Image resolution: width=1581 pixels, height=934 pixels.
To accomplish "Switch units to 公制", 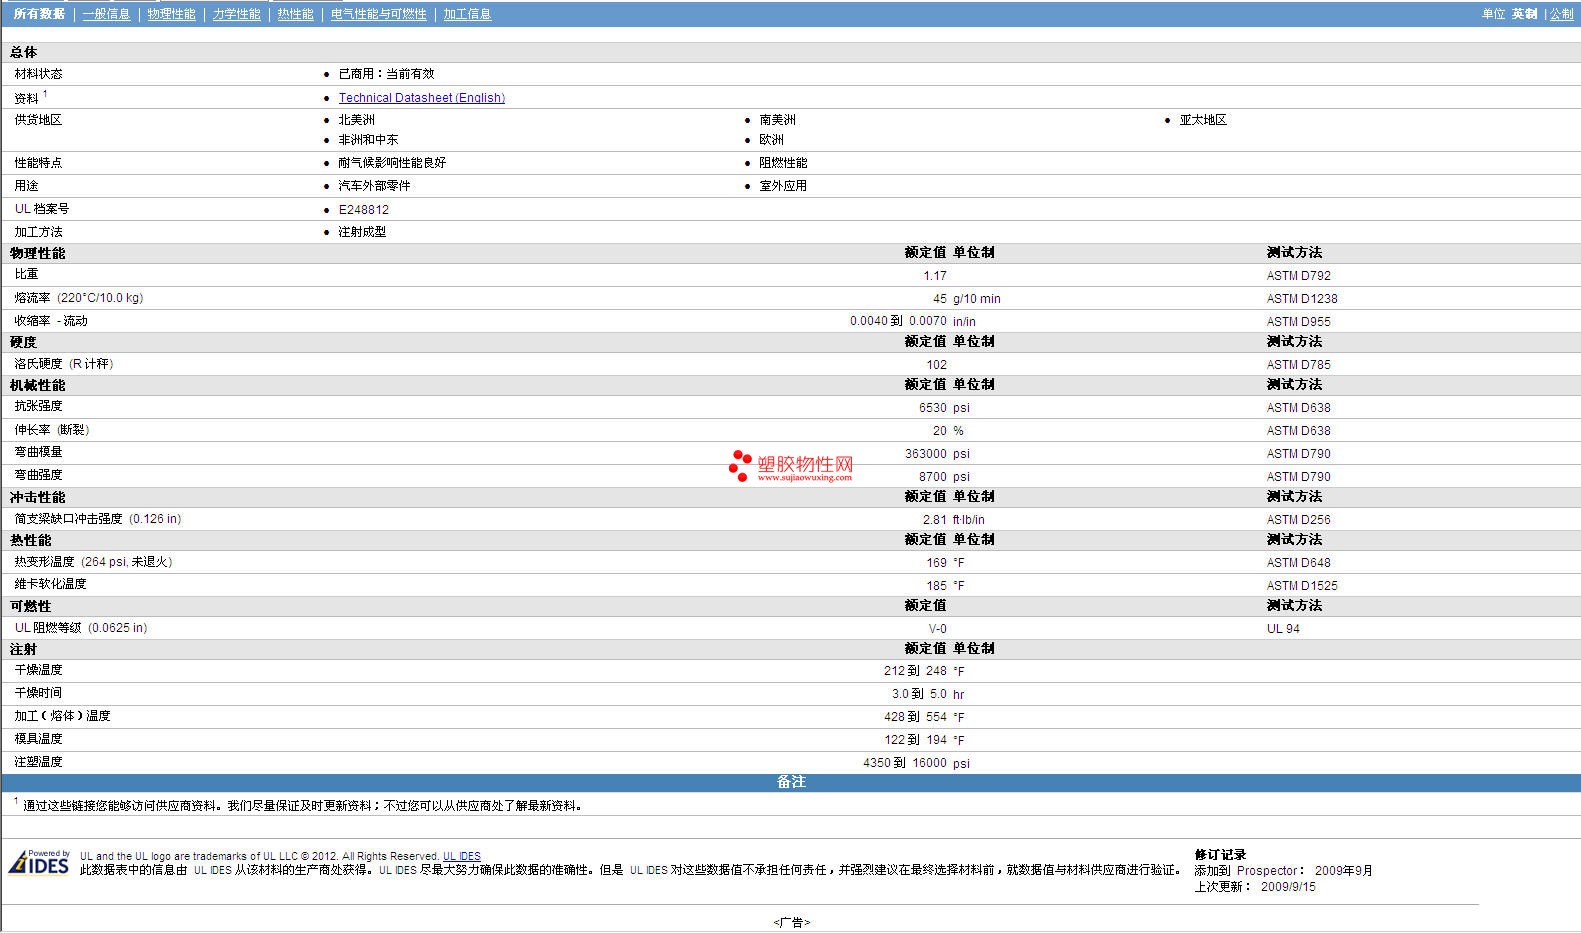I will 1561,14.
